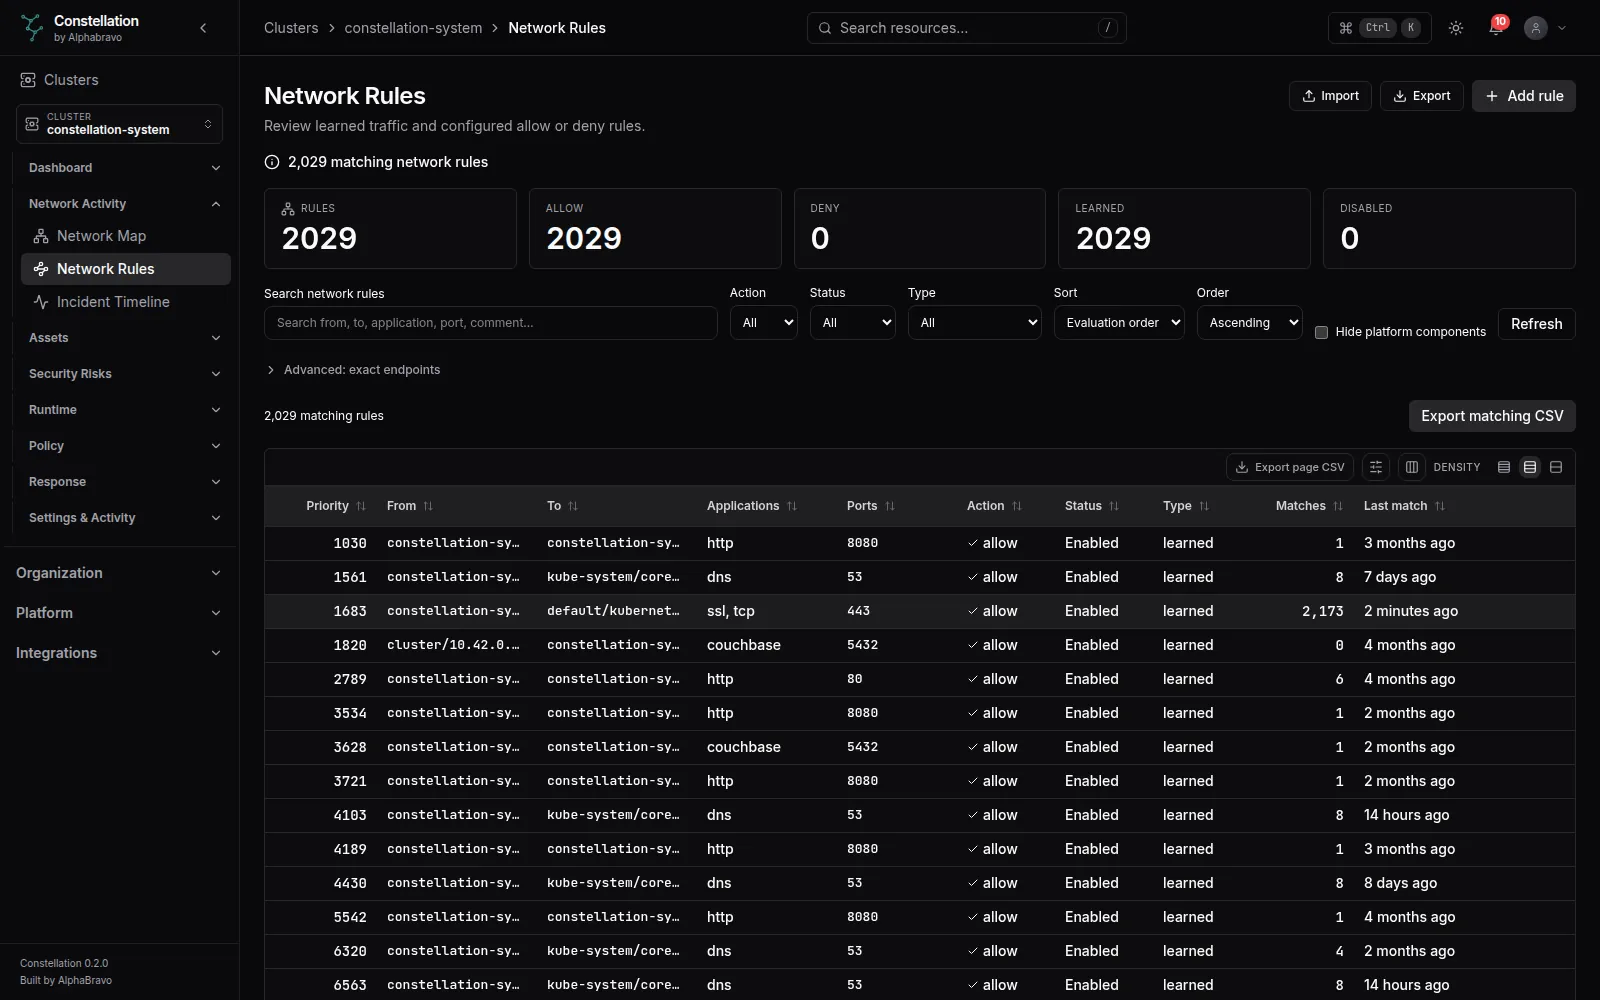Click Add rule button
The height and width of the screenshot is (1000, 1600).
pos(1524,96)
